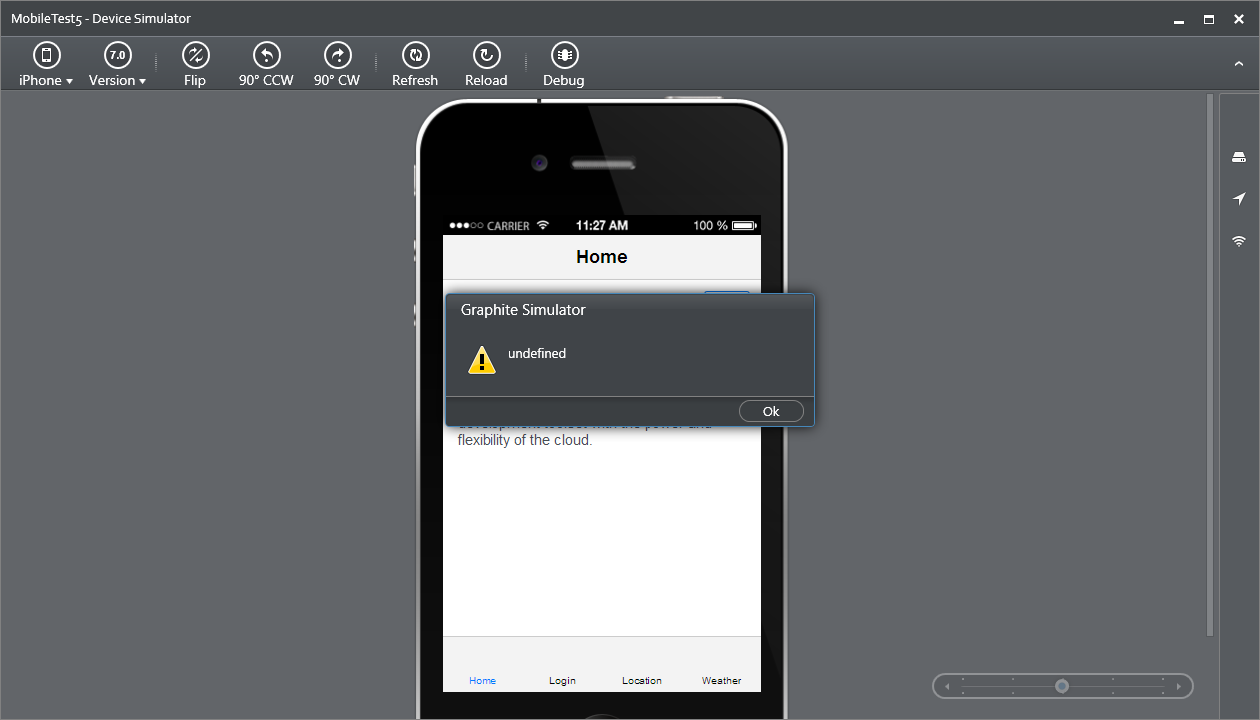
Task: Click the vertical scrollbar of the simulator
Action: (1210, 365)
